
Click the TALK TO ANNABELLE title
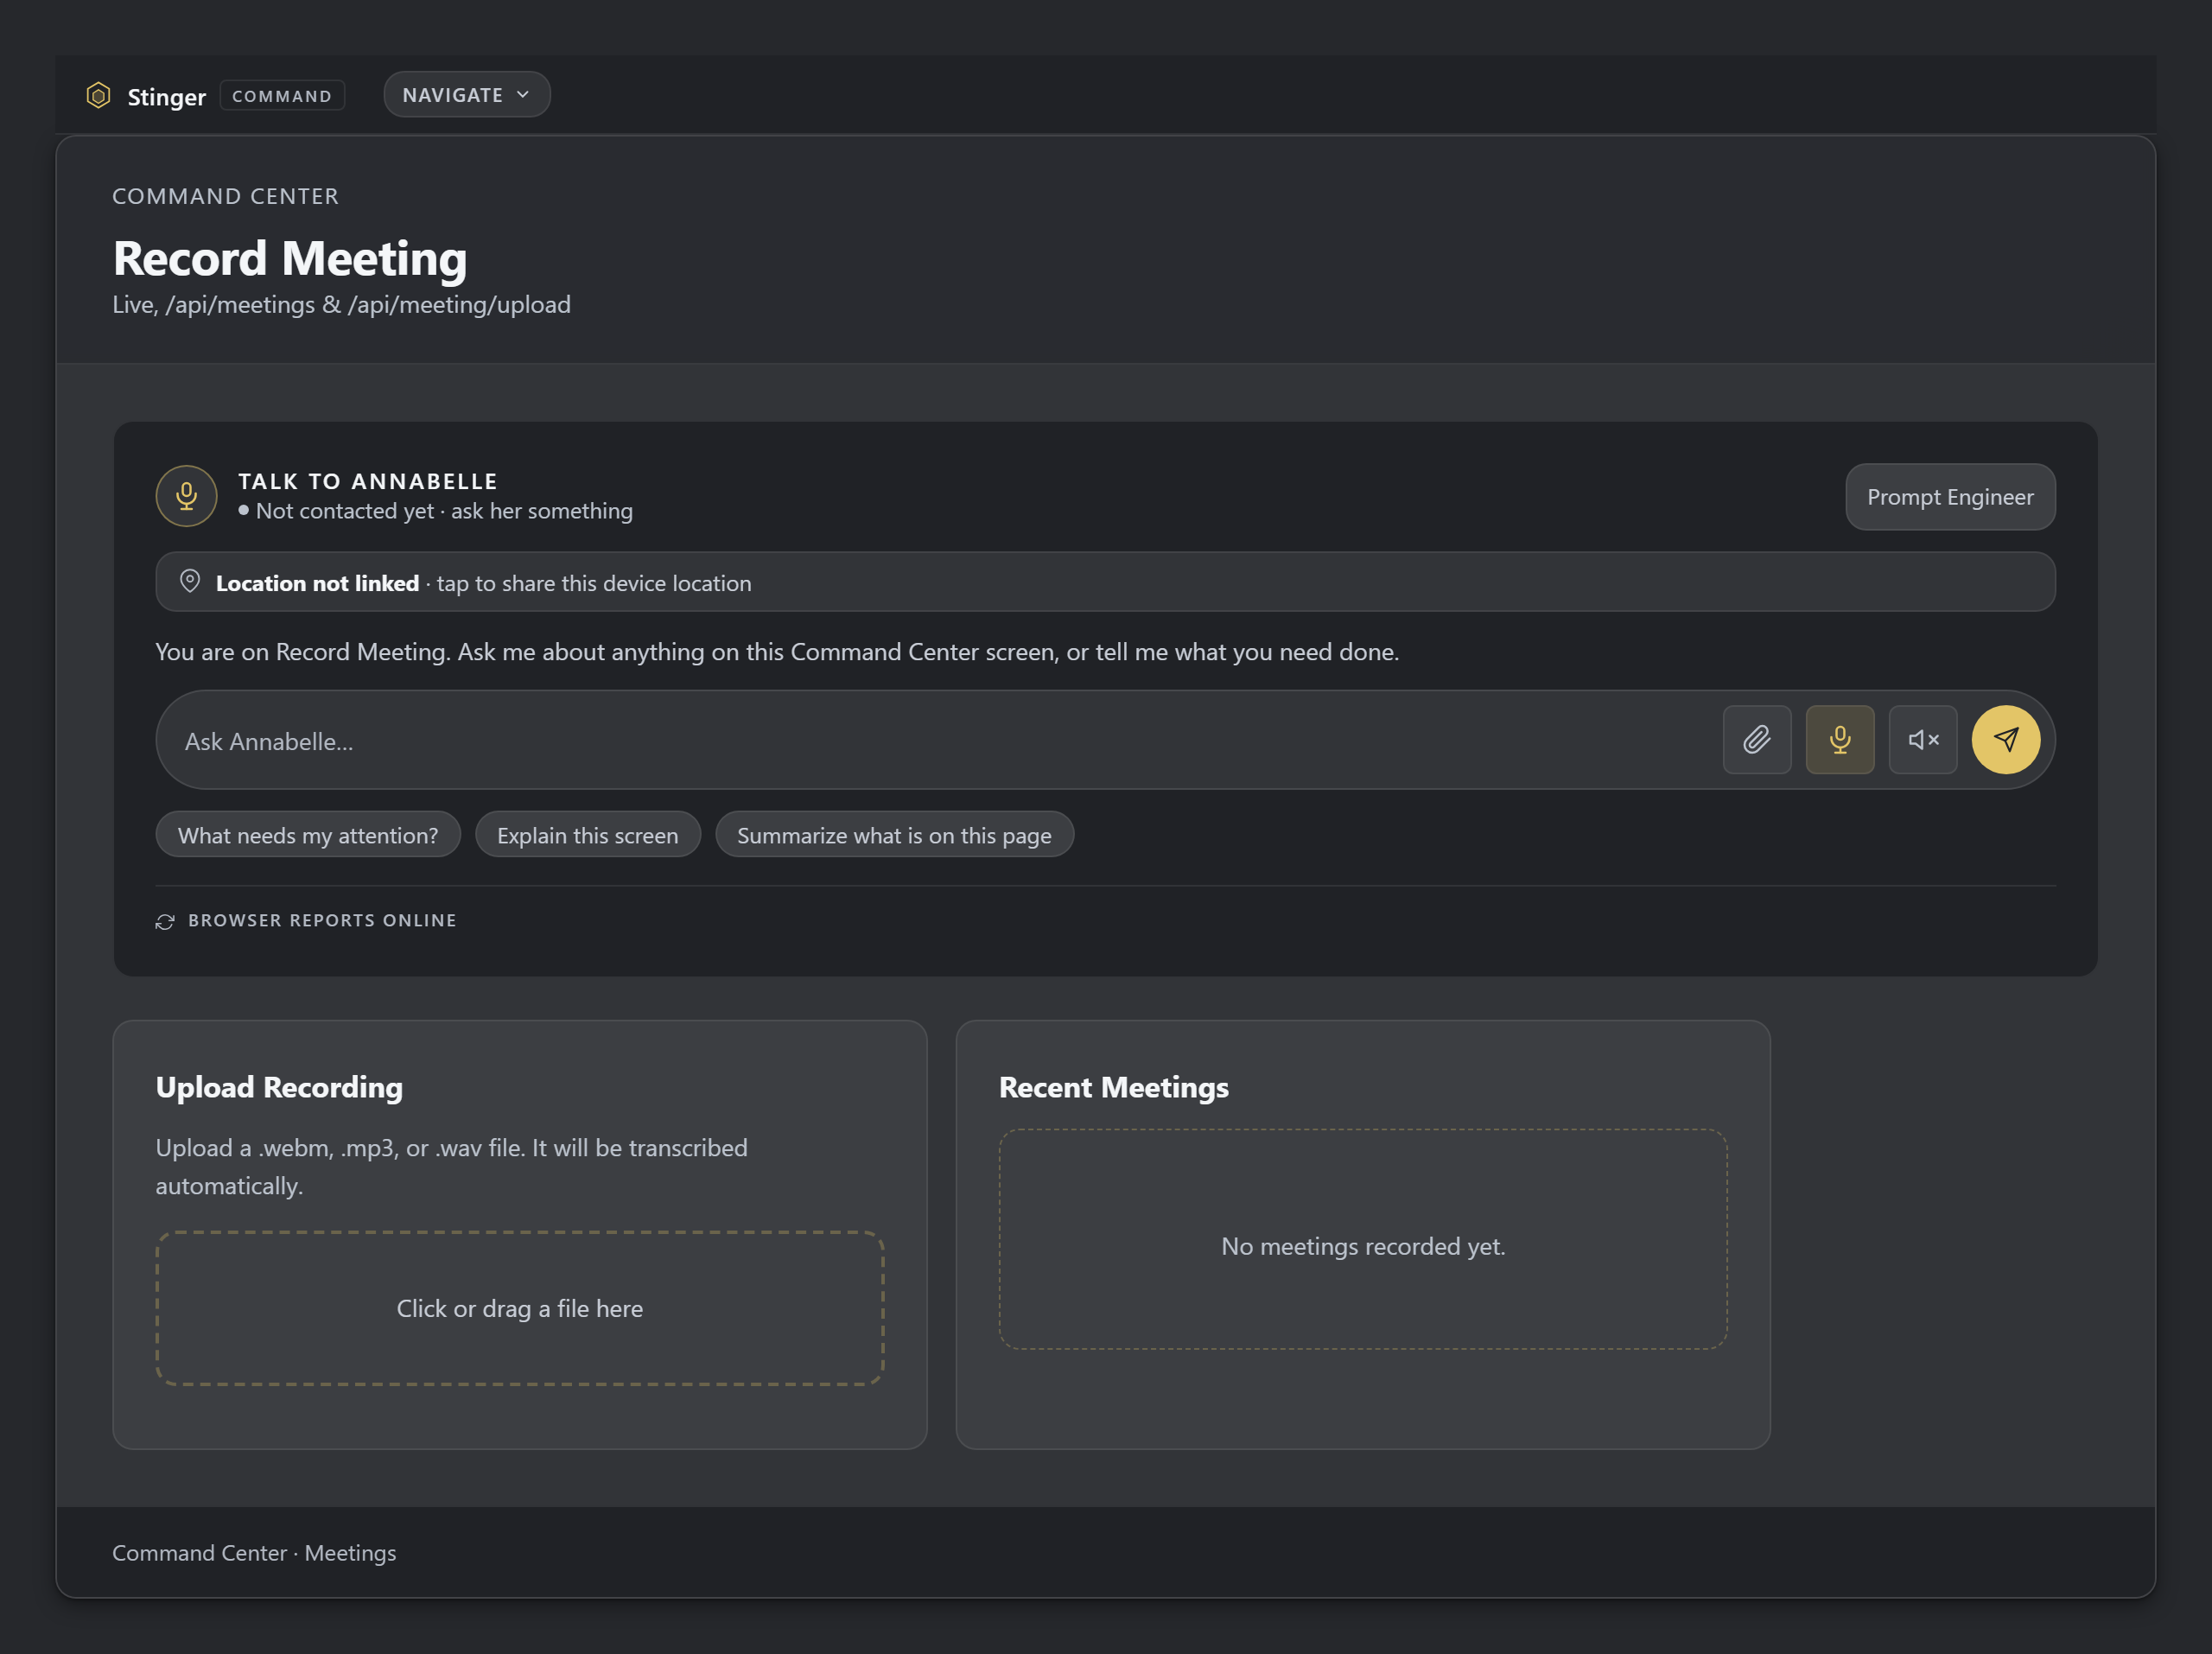tap(368, 481)
